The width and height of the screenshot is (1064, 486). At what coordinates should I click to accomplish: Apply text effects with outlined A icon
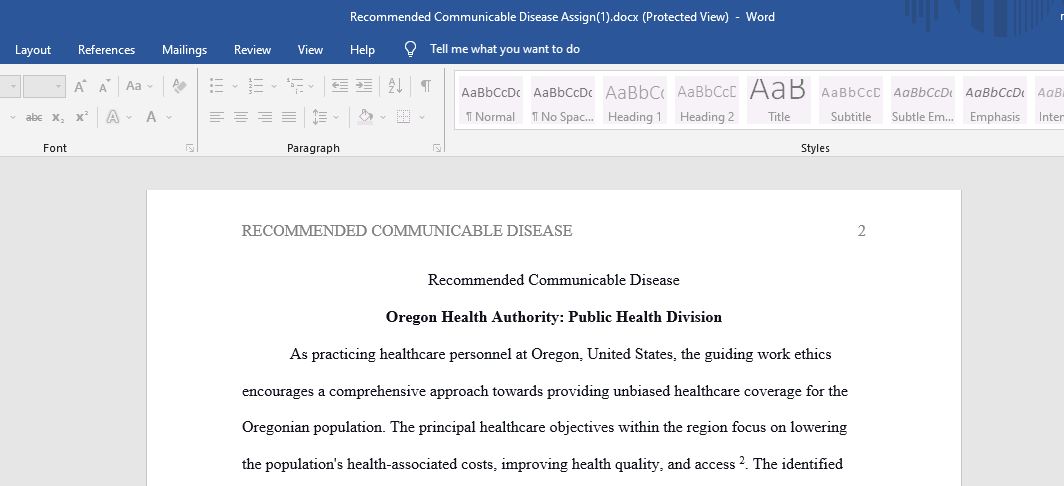point(113,117)
